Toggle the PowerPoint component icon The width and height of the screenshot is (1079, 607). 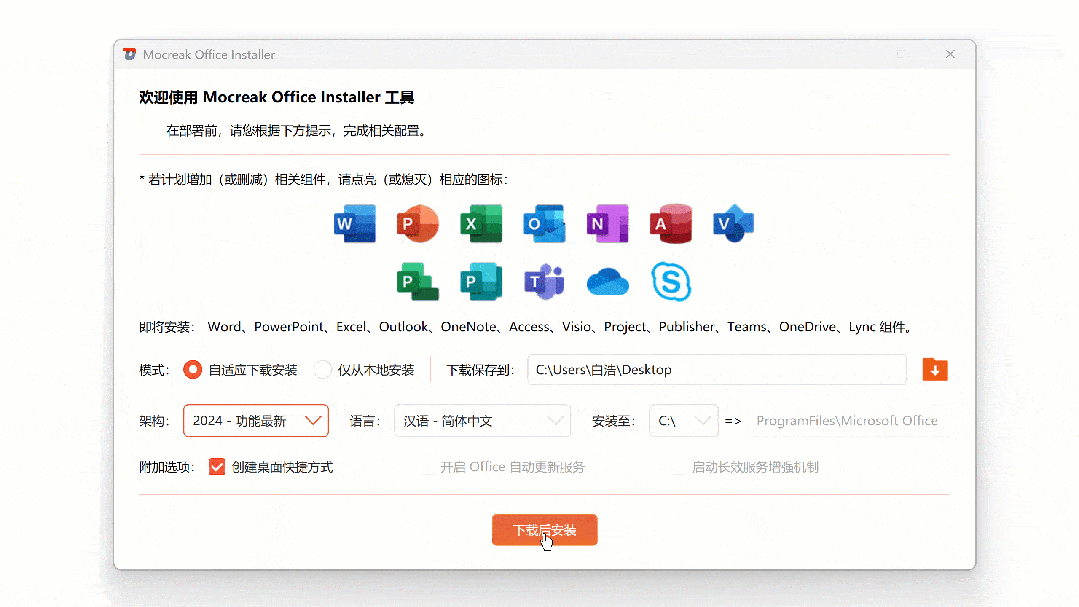click(x=418, y=224)
